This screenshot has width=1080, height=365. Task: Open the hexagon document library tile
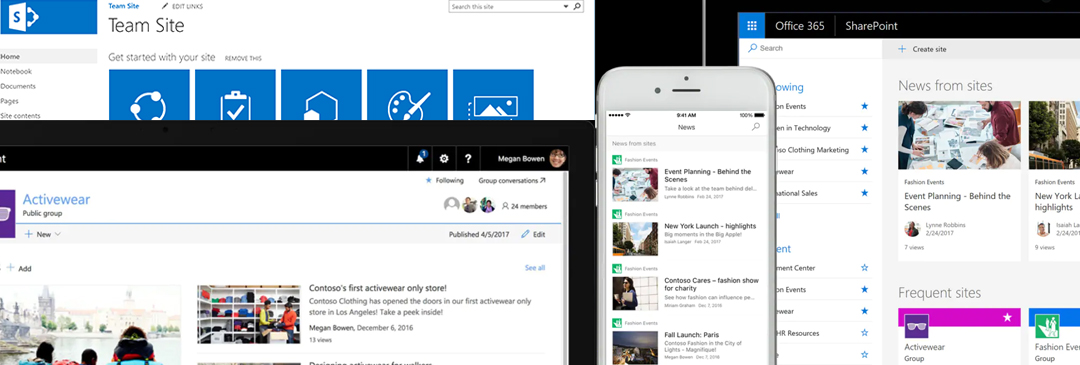tap(321, 95)
